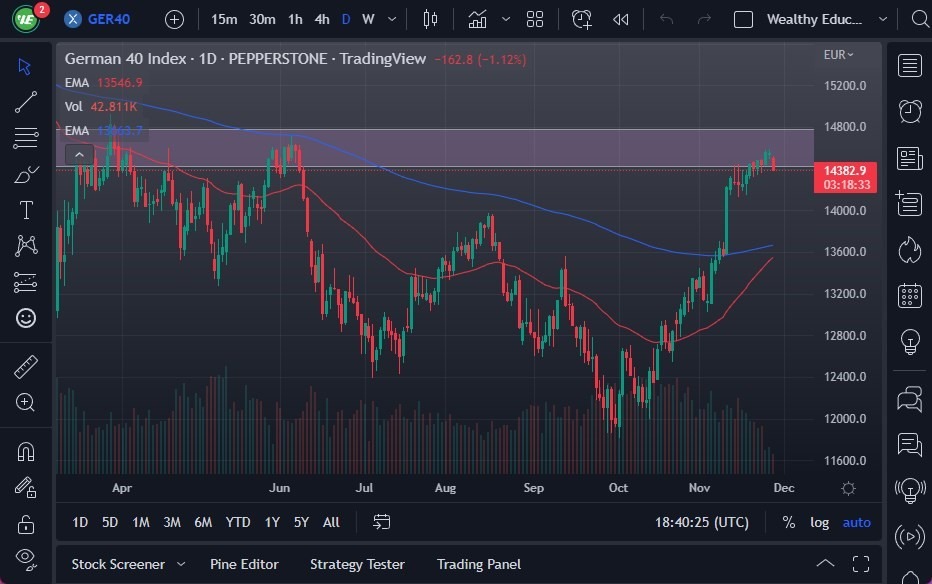Open the Indicators menu from the top toolbar
The height and width of the screenshot is (584, 932).
click(x=477, y=19)
